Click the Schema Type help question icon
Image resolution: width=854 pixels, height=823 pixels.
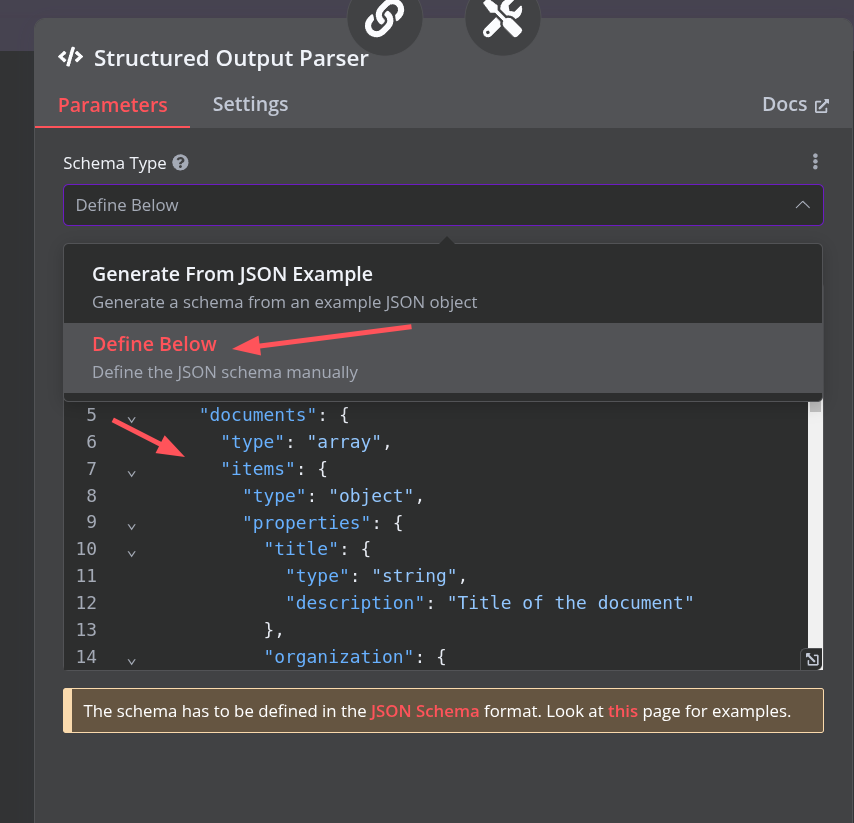click(180, 163)
